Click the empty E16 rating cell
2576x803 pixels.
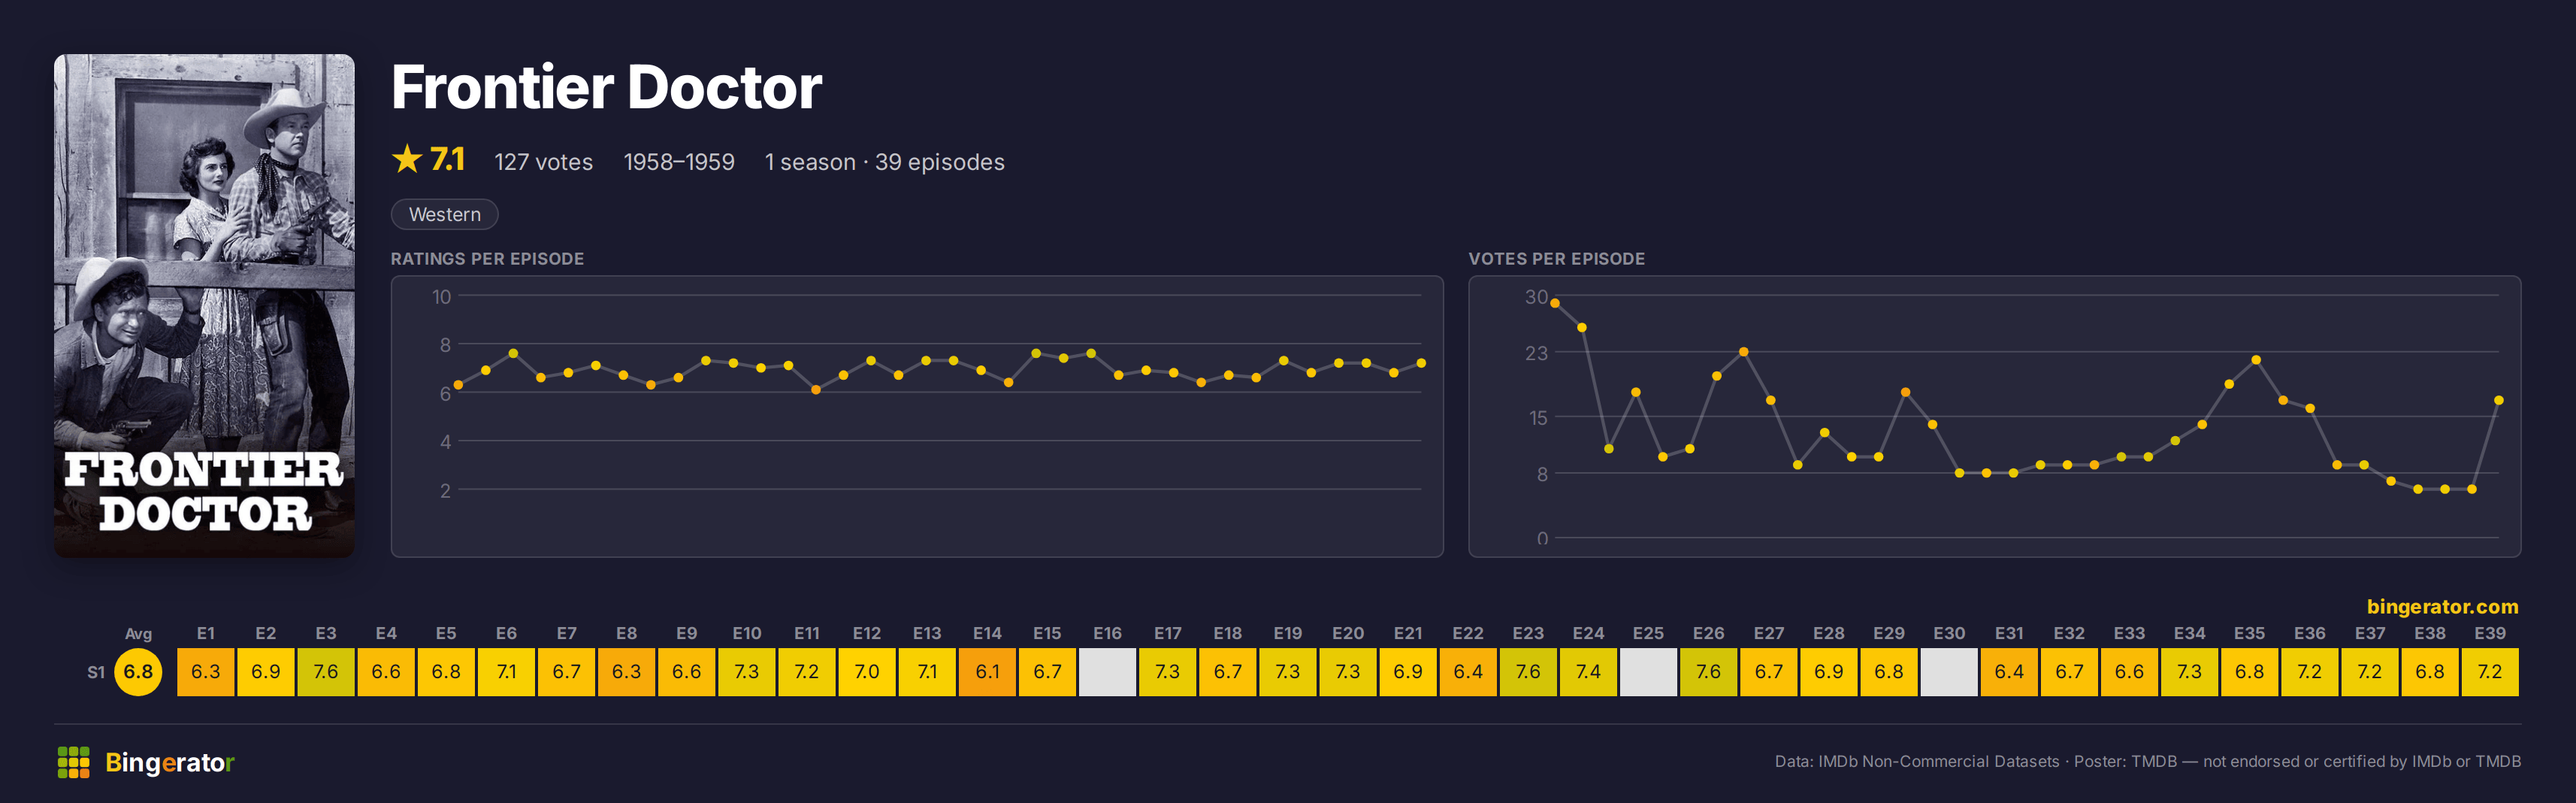(x=1107, y=671)
